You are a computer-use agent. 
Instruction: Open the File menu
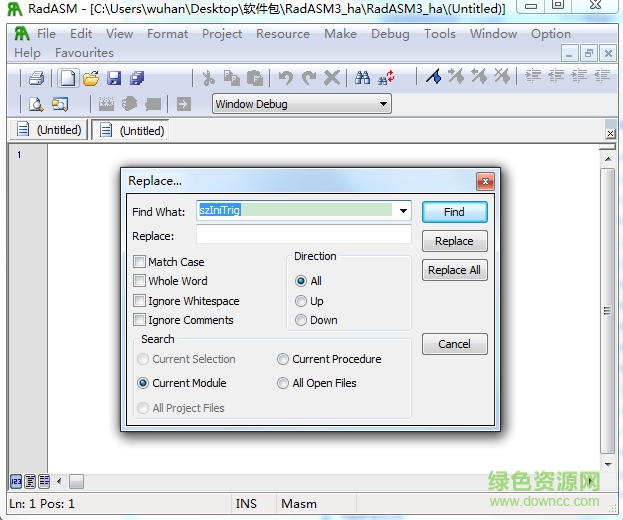[46, 34]
